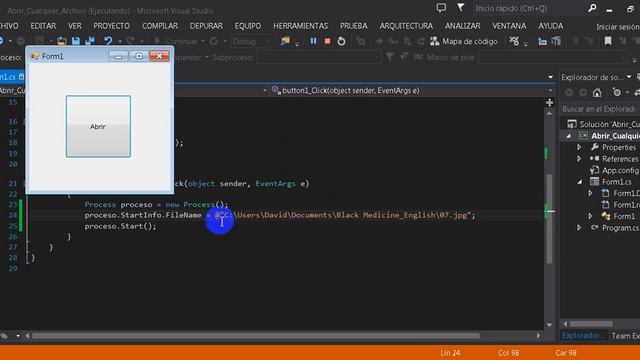This screenshot has width=640, height=360.
Task: Open file from the toolbar folder icon
Action: (62, 41)
